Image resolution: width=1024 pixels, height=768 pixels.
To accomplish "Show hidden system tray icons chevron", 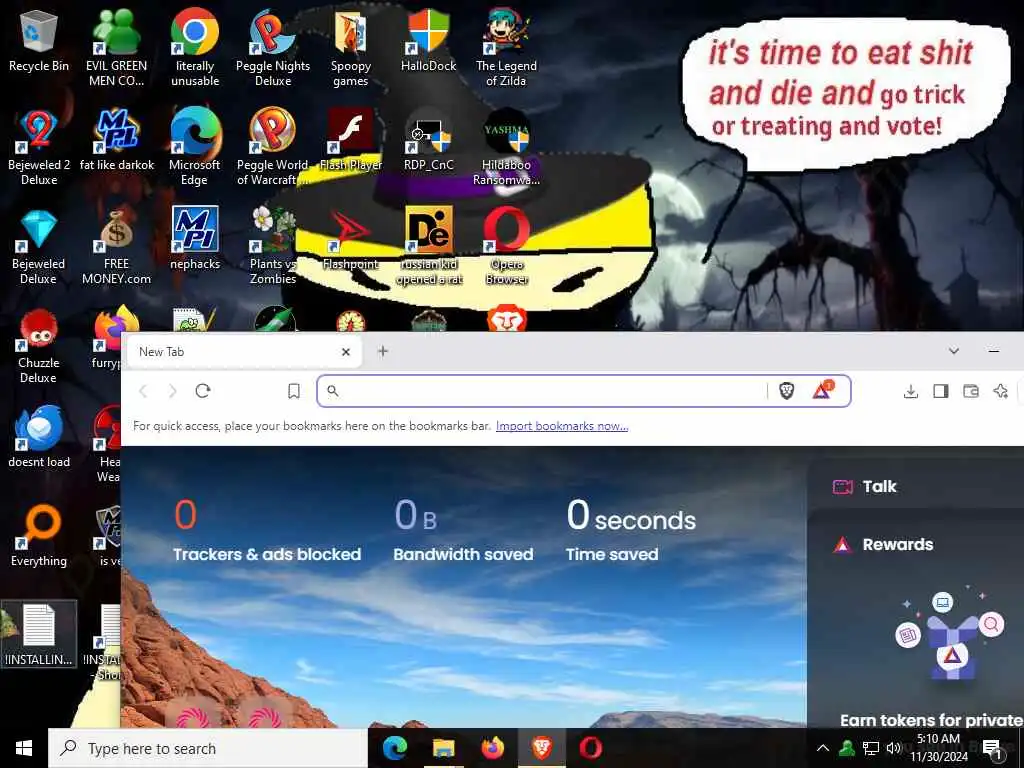I will pos(823,748).
